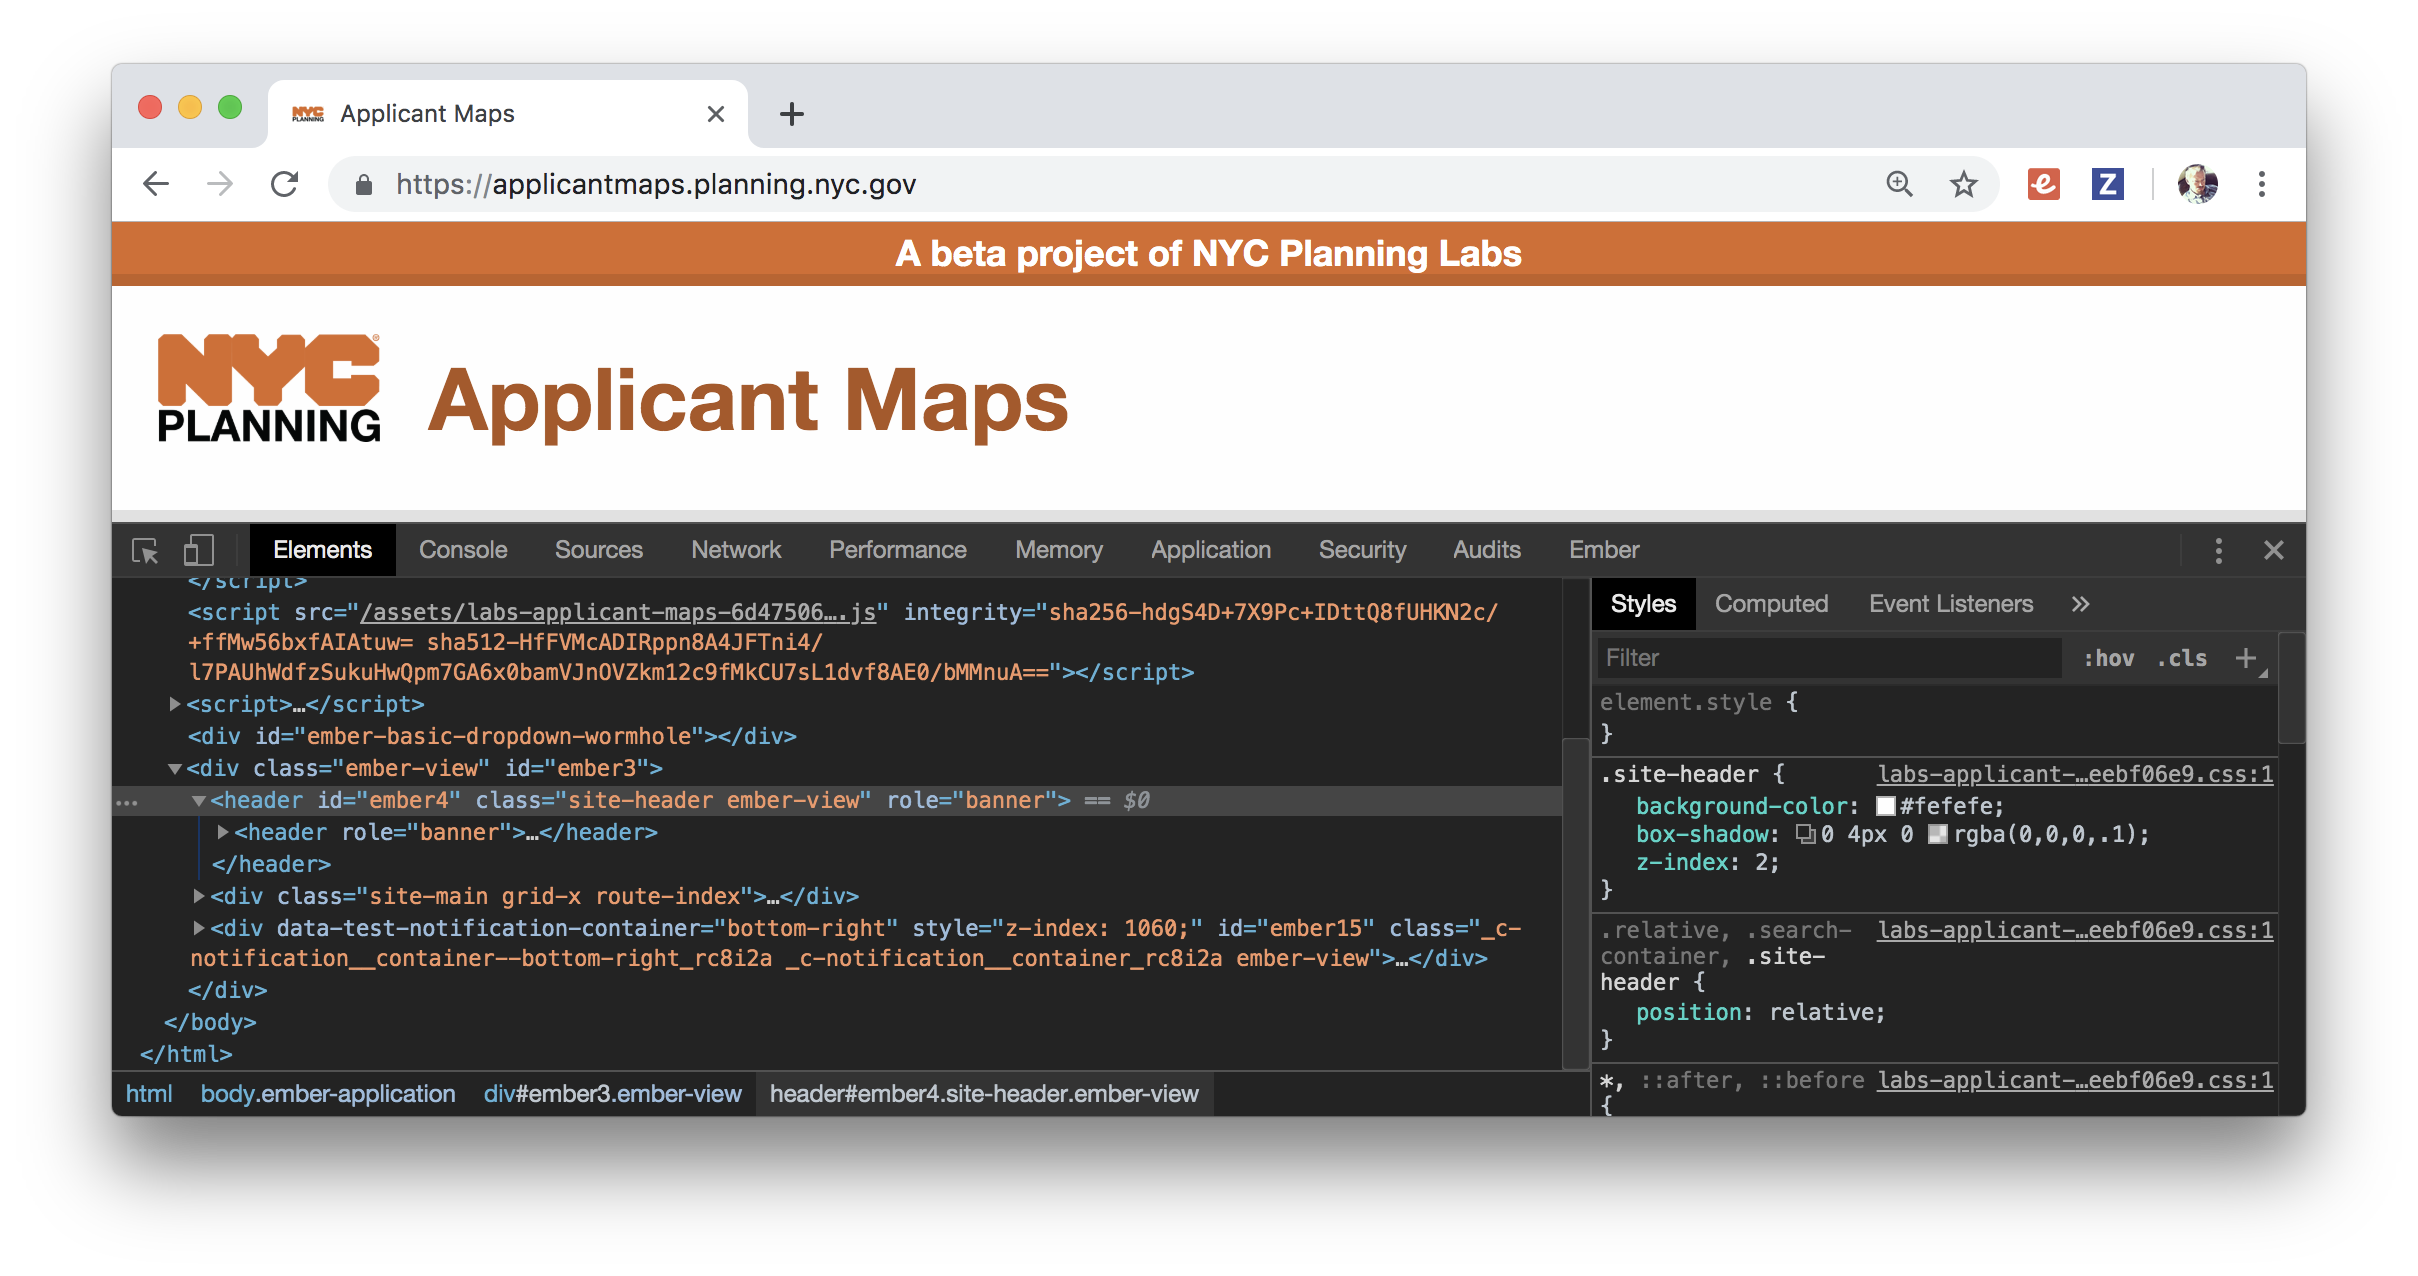This screenshot has height=1276, width=2418.
Task: Toggle the device toolbar icon
Action: point(198,550)
